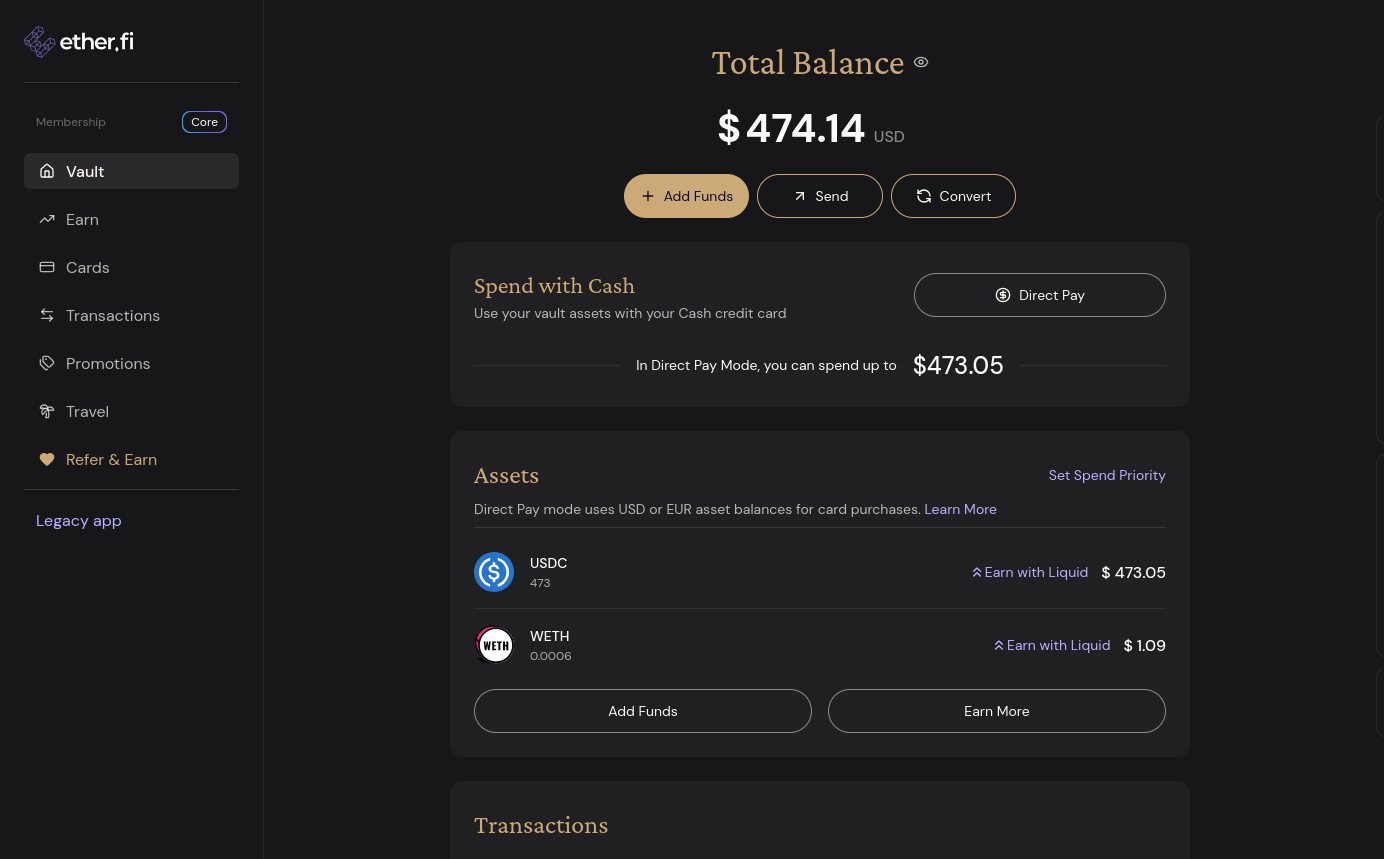Go to Cards in sidebar
The height and width of the screenshot is (859, 1384).
tap(131, 267)
